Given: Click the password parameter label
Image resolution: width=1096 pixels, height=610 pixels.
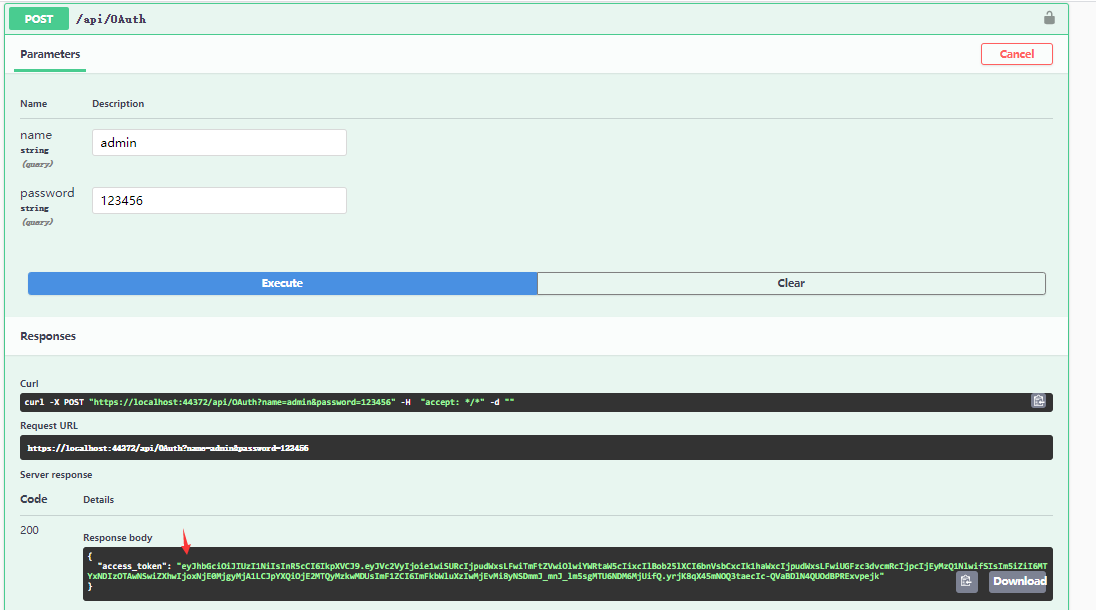Looking at the screenshot, I should click(47, 193).
